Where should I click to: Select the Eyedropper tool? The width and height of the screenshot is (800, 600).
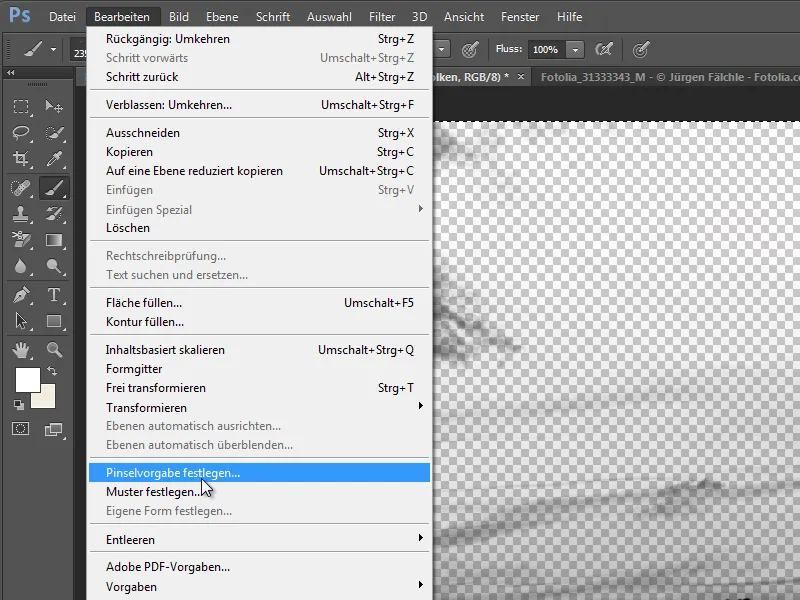(54, 159)
